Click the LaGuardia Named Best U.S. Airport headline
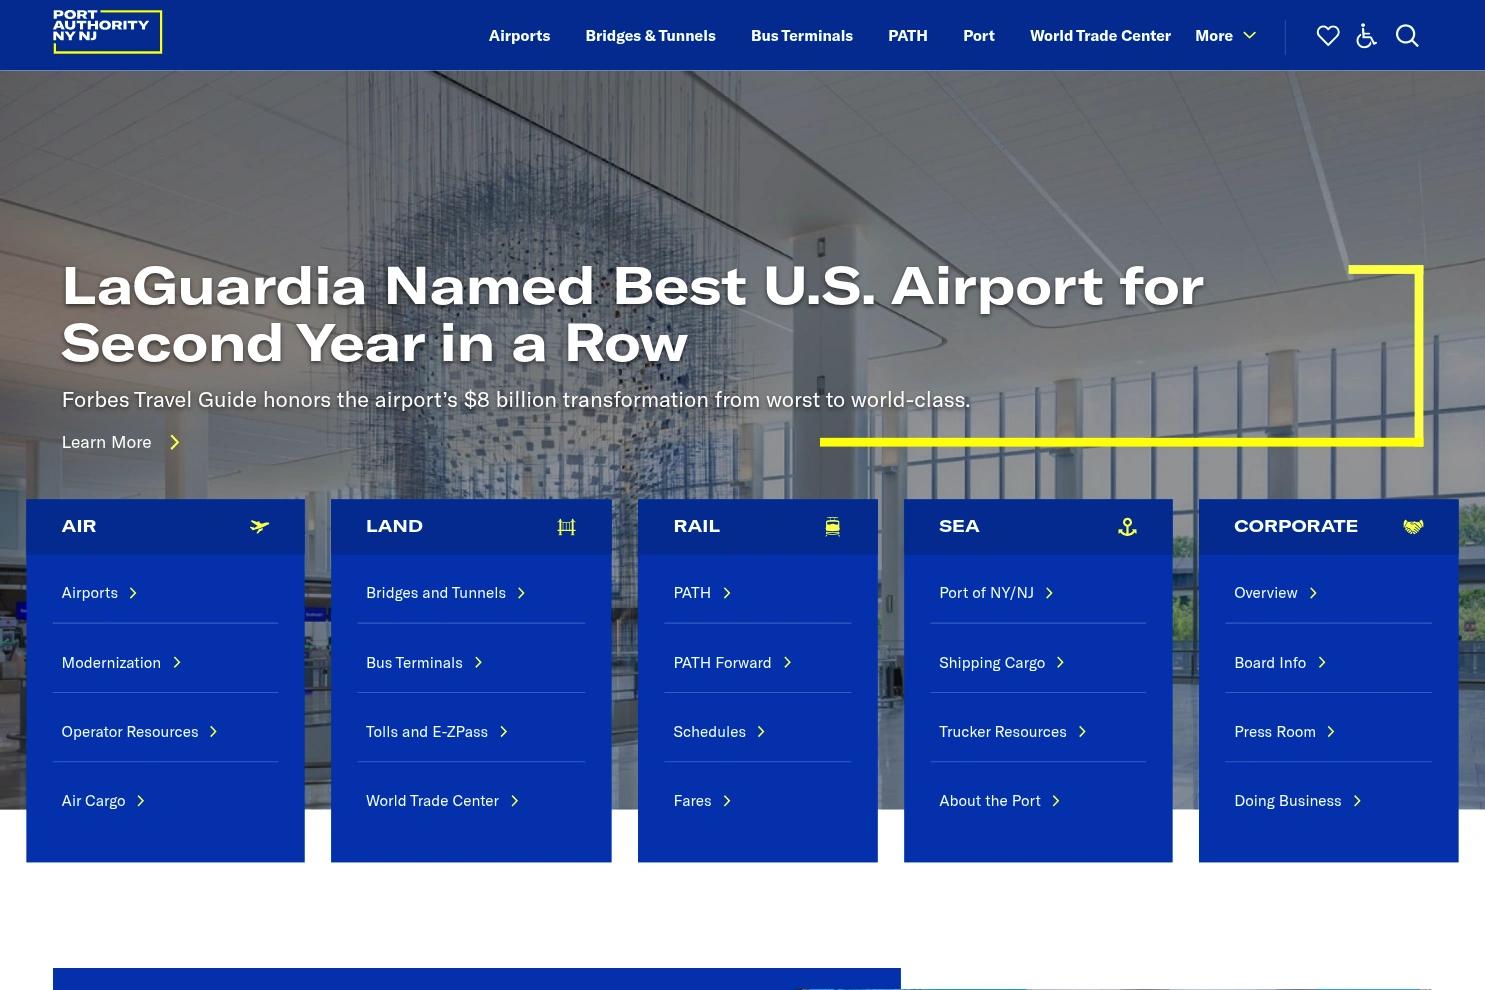 click(633, 315)
